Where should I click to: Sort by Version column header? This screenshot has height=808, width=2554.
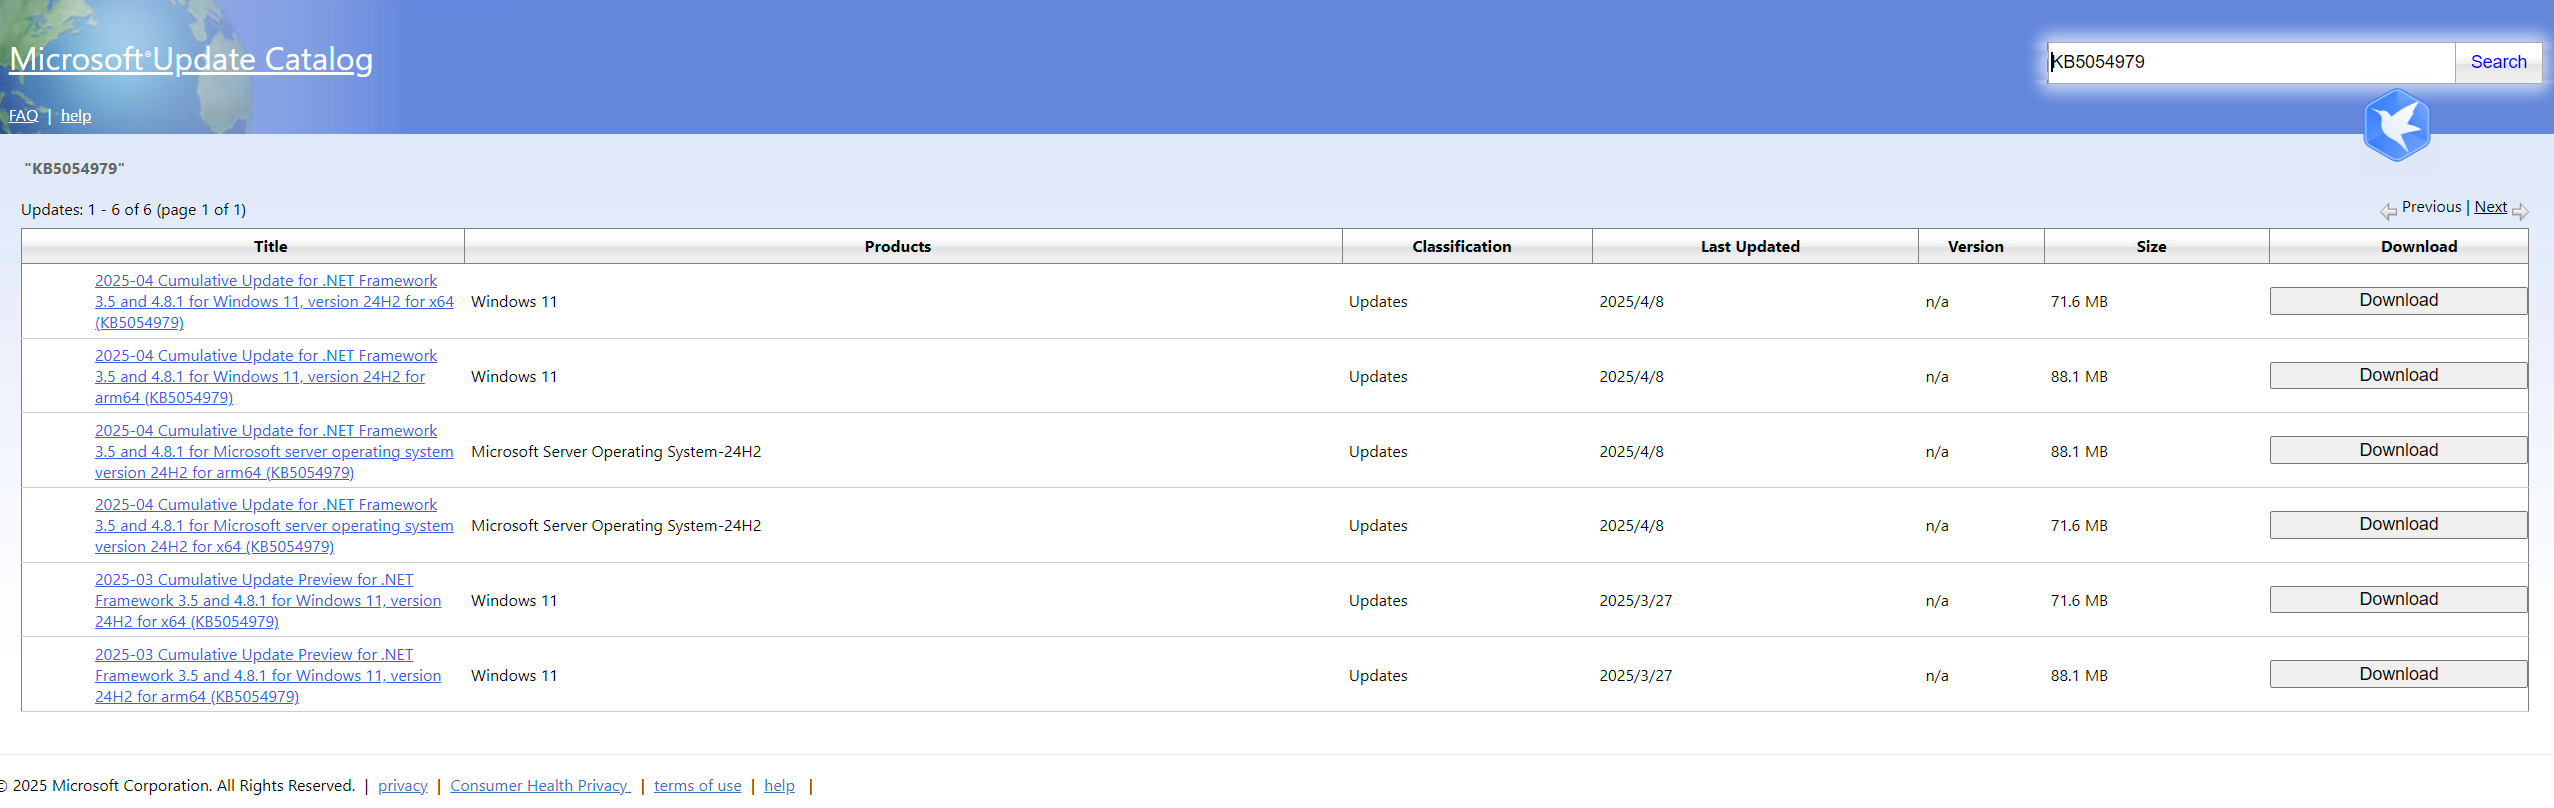point(1975,247)
